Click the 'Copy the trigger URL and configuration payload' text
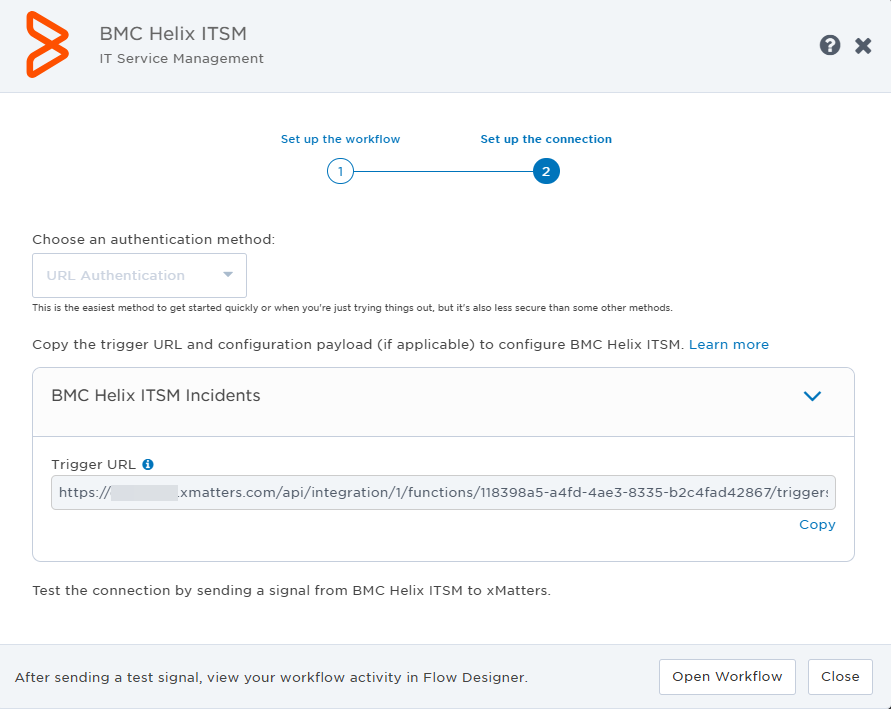Viewport: 891px width, 709px height. [x=358, y=345]
